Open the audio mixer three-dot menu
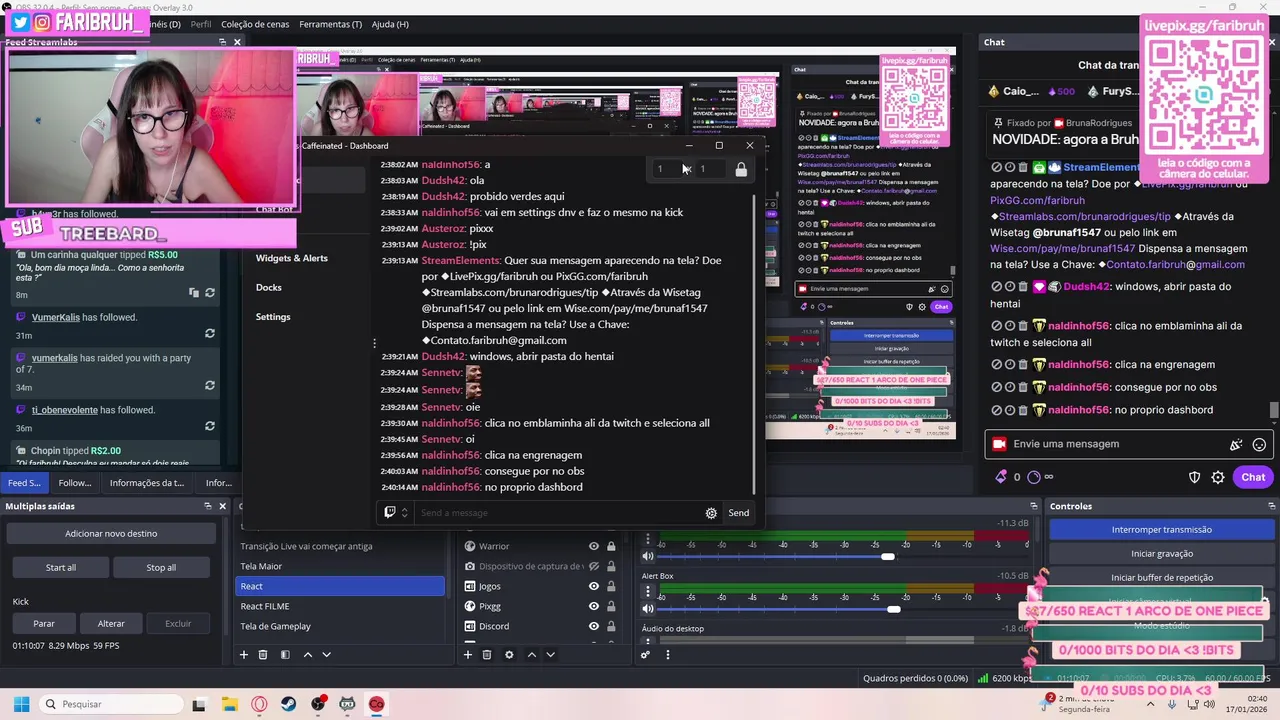Image resolution: width=1280 pixels, height=720 pixels. (x=667, y=655)
